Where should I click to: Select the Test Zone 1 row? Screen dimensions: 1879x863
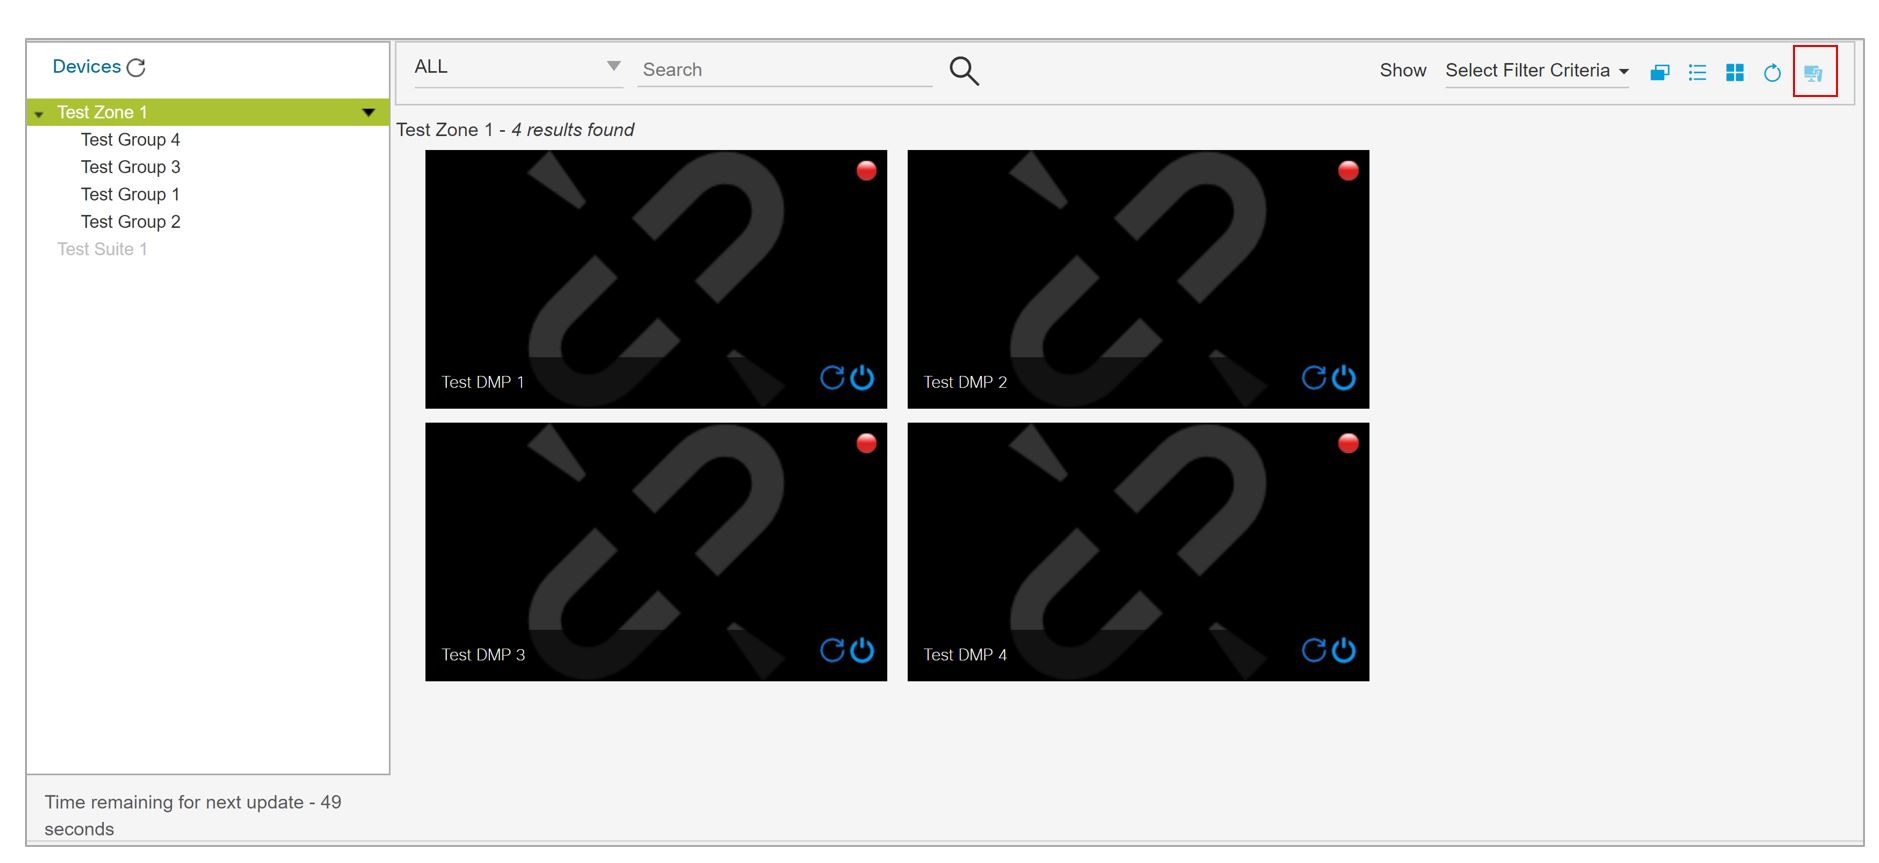tap(208, 112)
